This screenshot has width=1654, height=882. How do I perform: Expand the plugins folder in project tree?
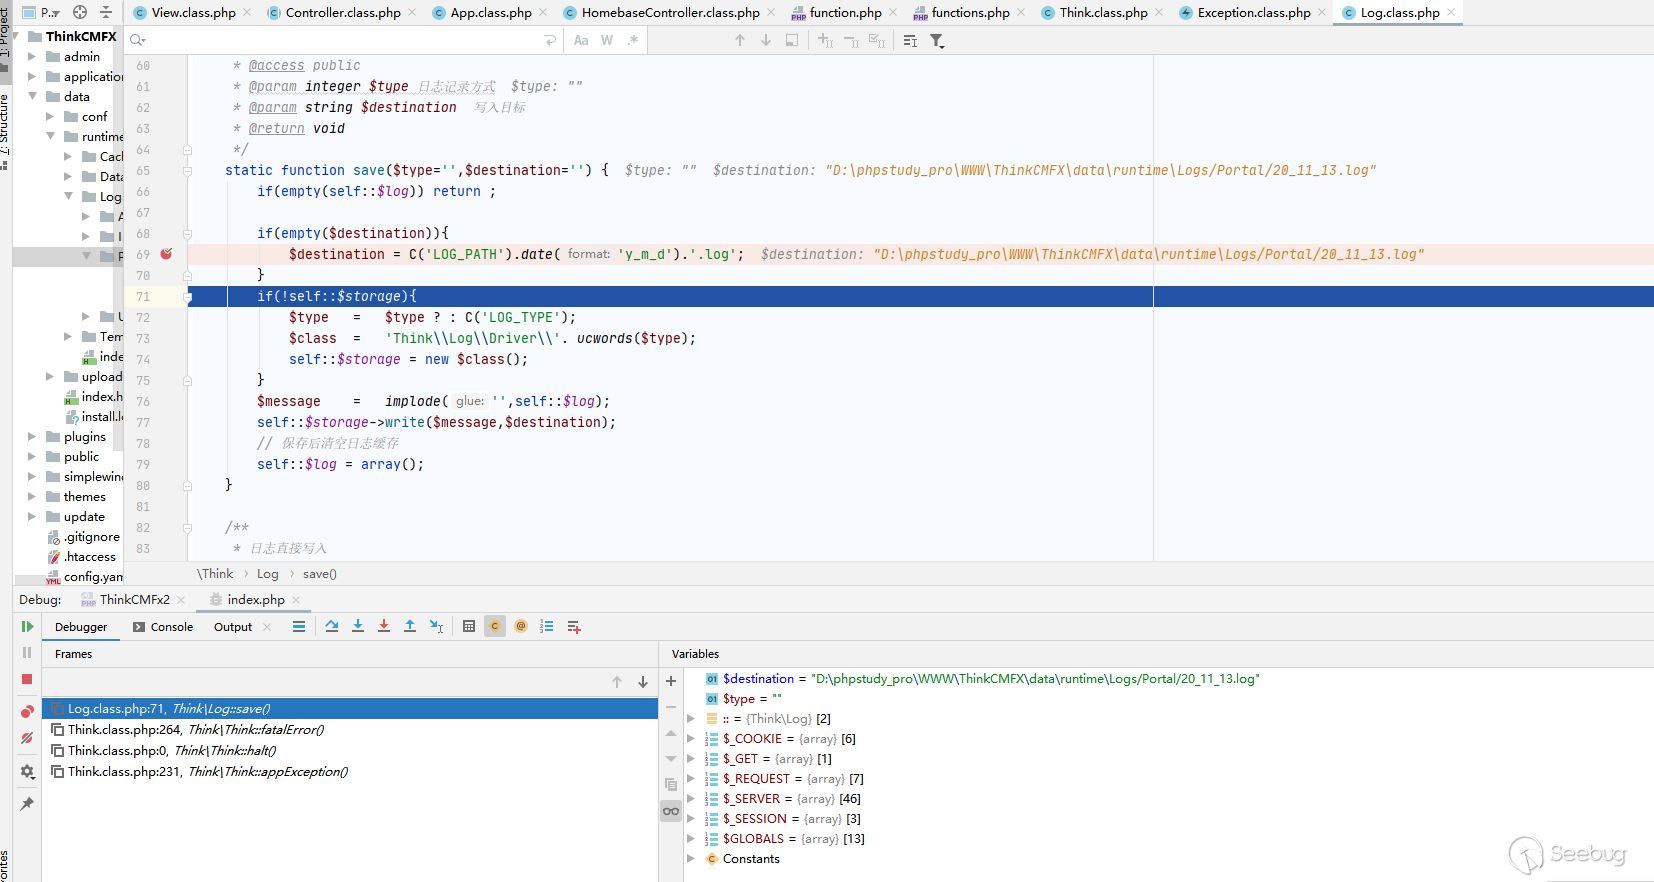coord(32,437)
